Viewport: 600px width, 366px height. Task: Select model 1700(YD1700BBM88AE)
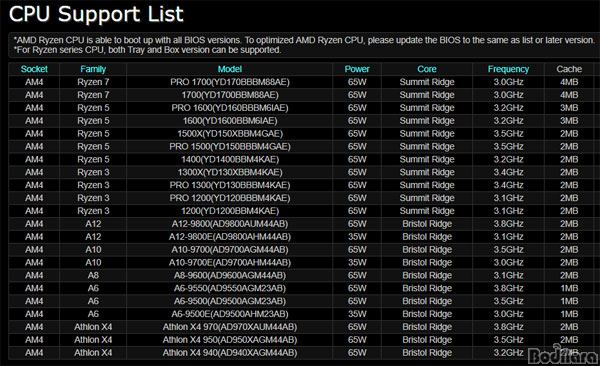point(230,95)
